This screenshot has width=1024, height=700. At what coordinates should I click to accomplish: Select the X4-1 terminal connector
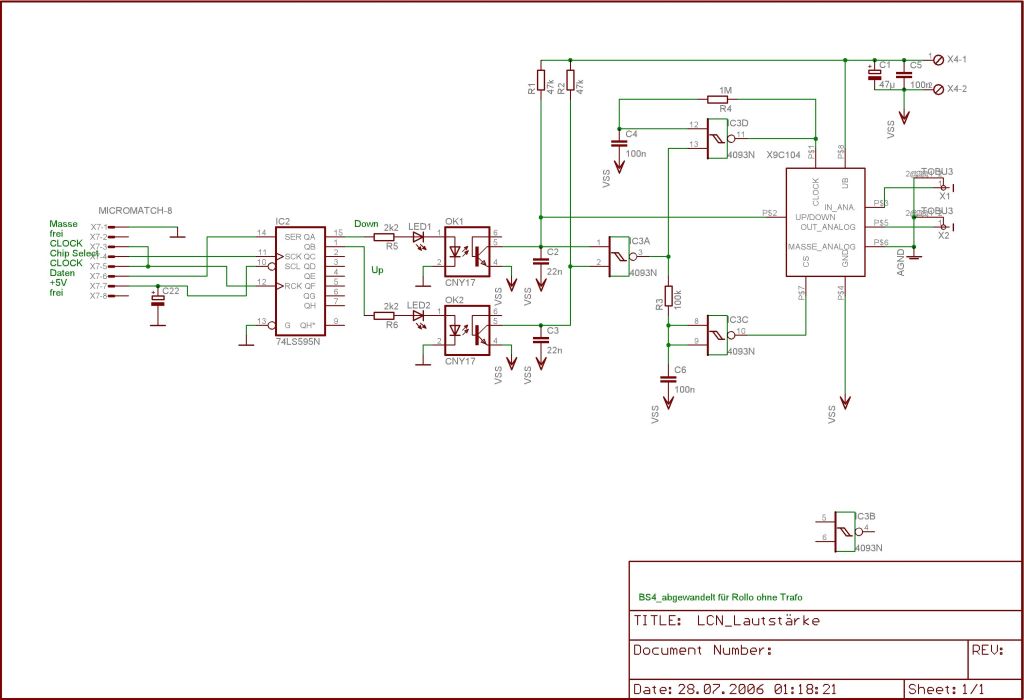pyautogui.click(x=938, y=60)
